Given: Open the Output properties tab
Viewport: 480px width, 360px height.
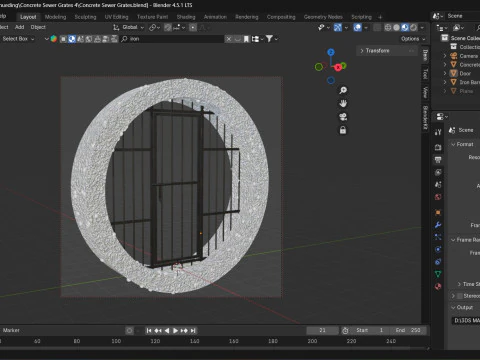Looking at the screenshot, I should click(438, 160).
